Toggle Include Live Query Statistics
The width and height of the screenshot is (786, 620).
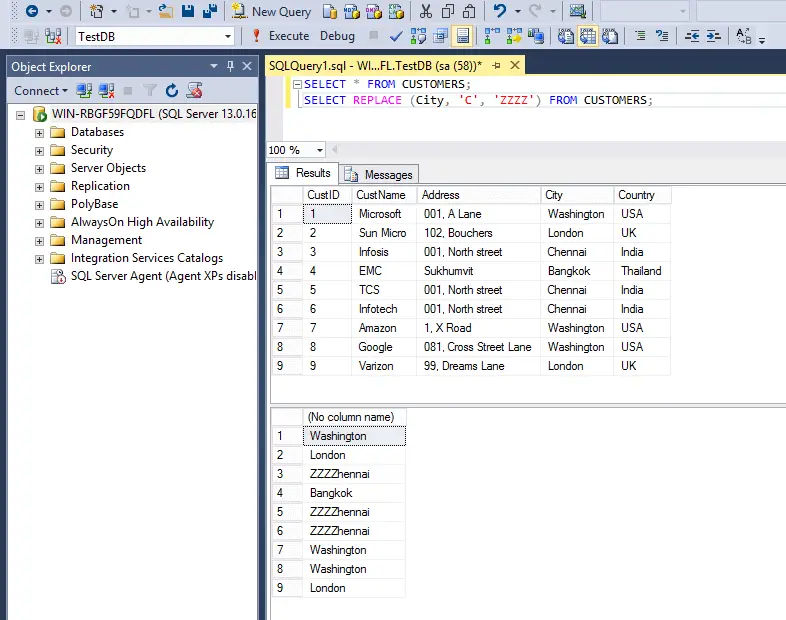coord(514,36)
